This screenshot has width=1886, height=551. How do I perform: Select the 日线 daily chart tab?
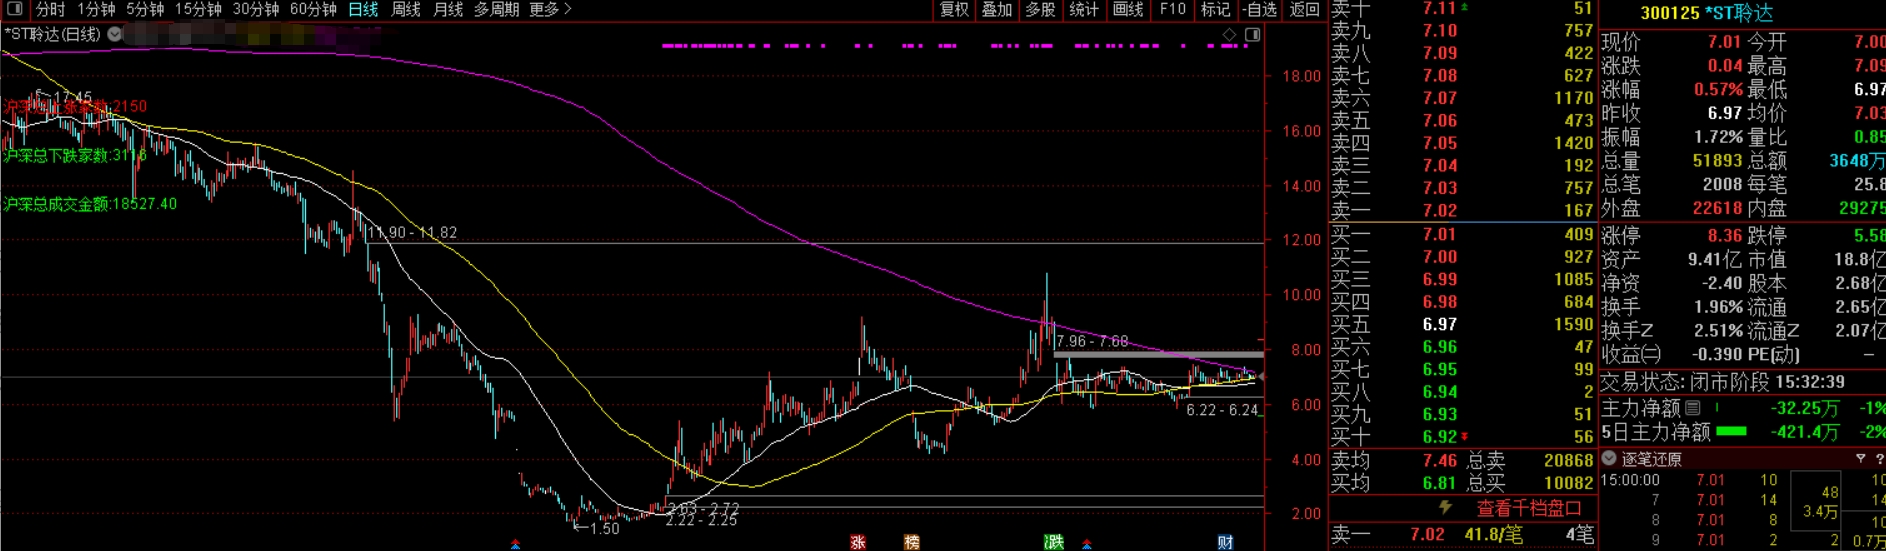pyautogui.click(x=363, y=9)
